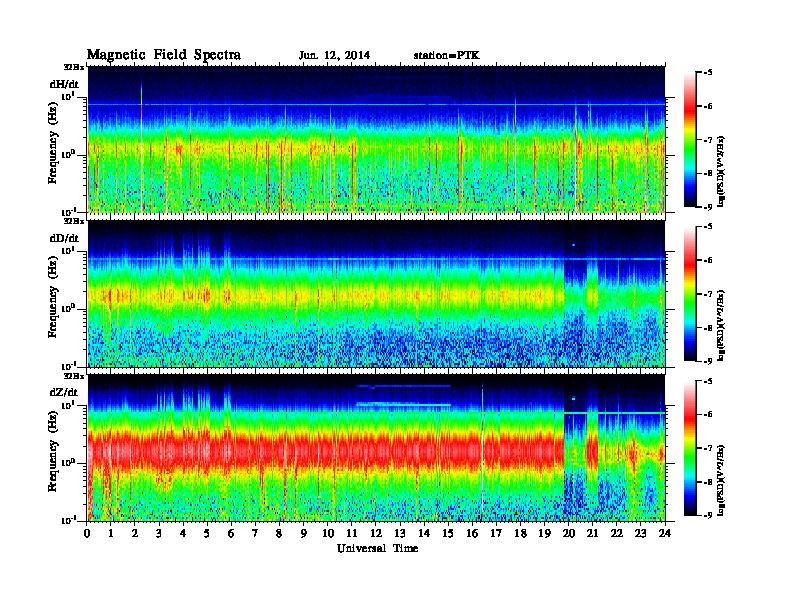Screen dimensions: 792x612
Task: Click the dH/dt panel label
Action: tap(64, 84)
